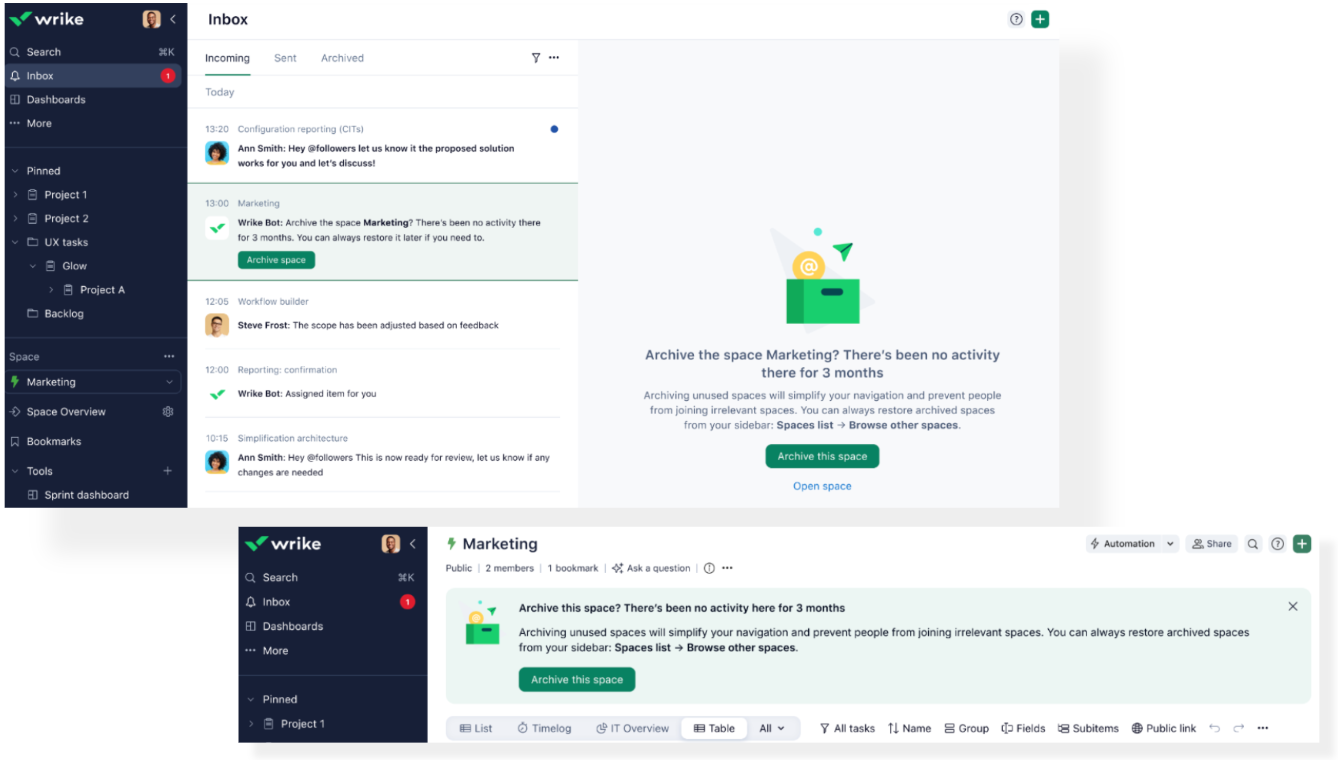
Task: Click the search magnifier icon in Marketing window header
Action: click(1252, 544)
